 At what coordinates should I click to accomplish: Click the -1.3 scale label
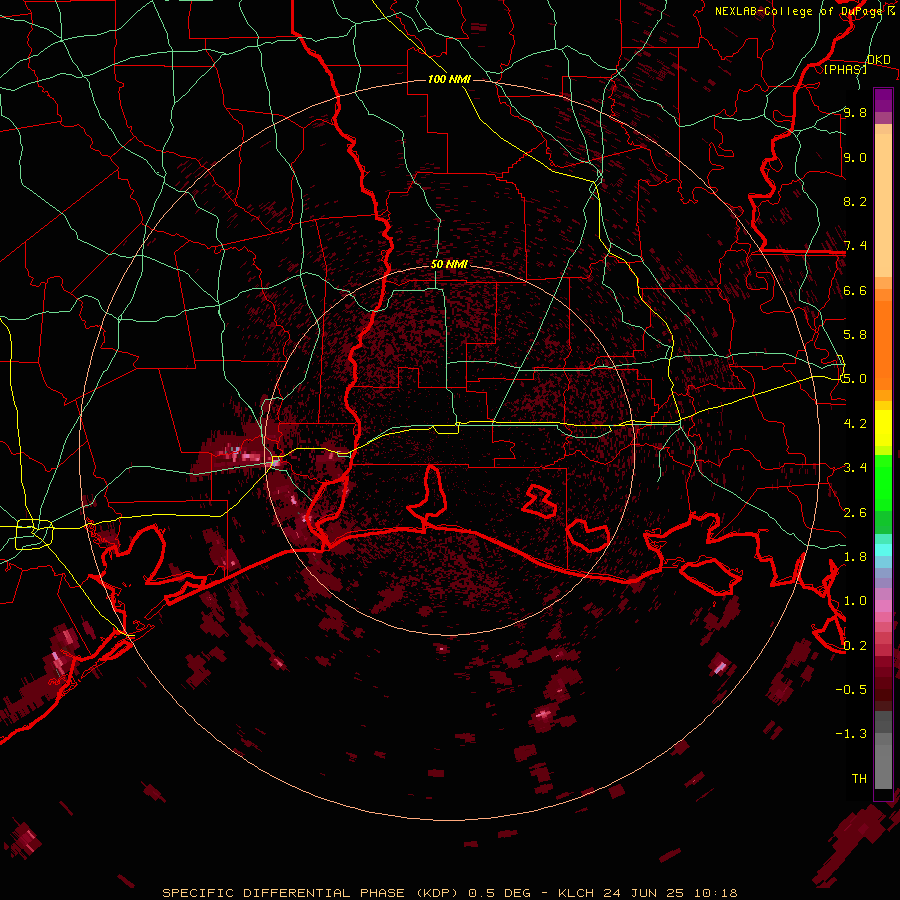coord(851,734)
